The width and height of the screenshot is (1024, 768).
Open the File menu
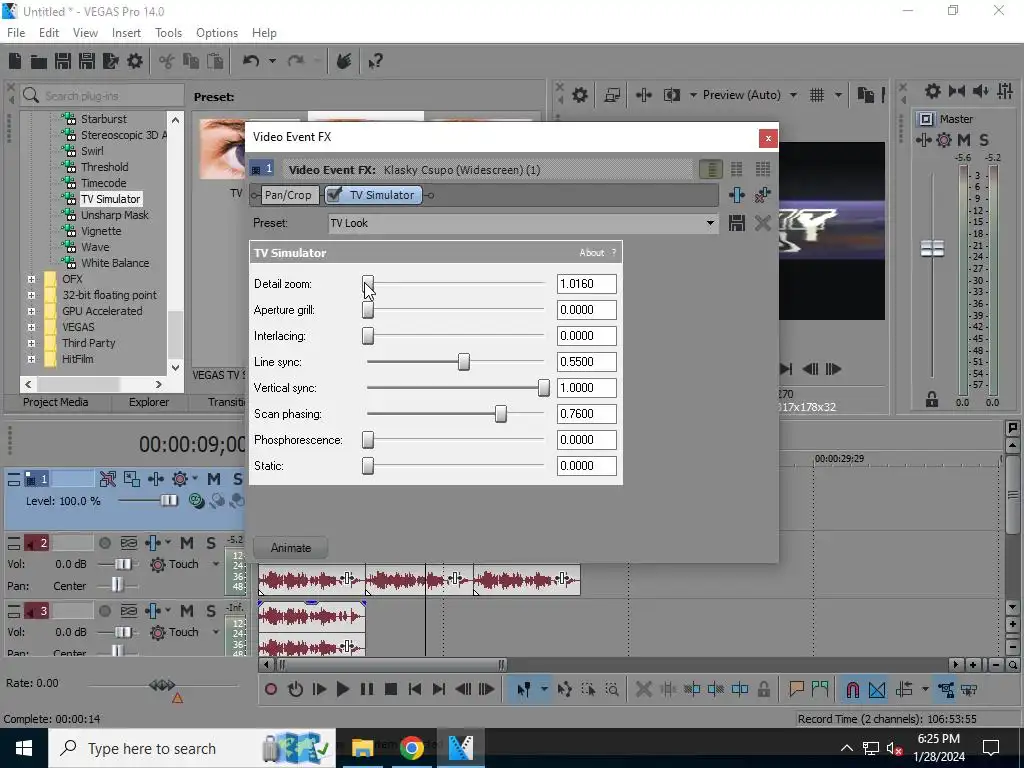point(16,33)
